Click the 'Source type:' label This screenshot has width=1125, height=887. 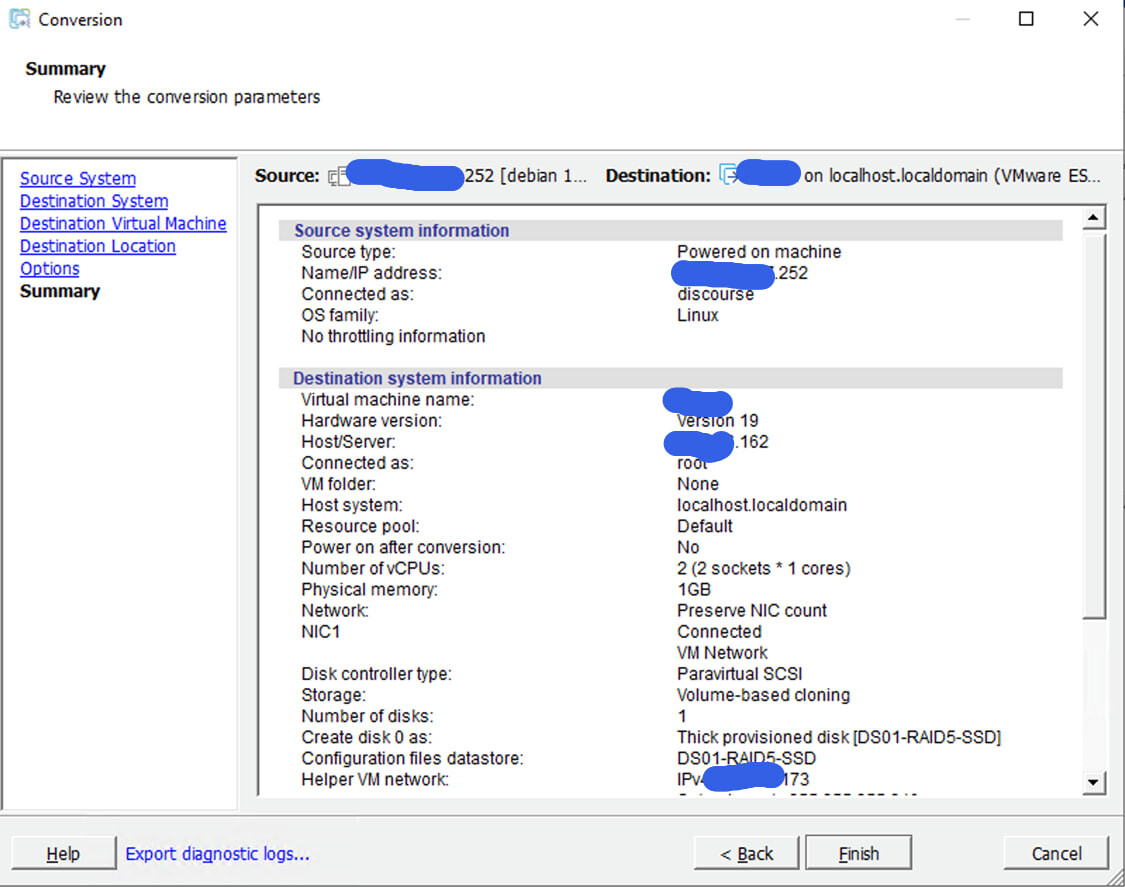click(x=348, y=252)
